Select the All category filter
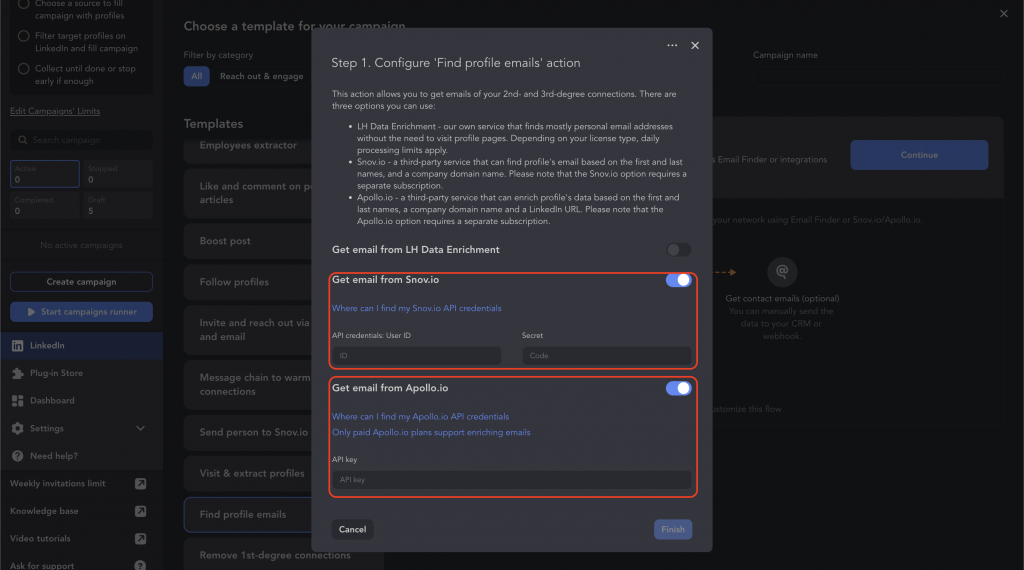Screen dimensions: 1024x570 tap(197, 76)
